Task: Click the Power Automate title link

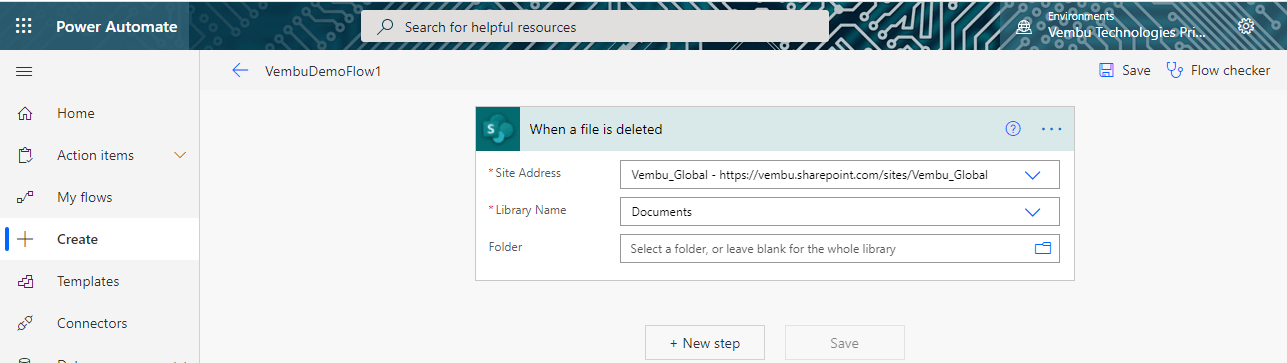Action: pyautogui.click(x=117, y=27)
